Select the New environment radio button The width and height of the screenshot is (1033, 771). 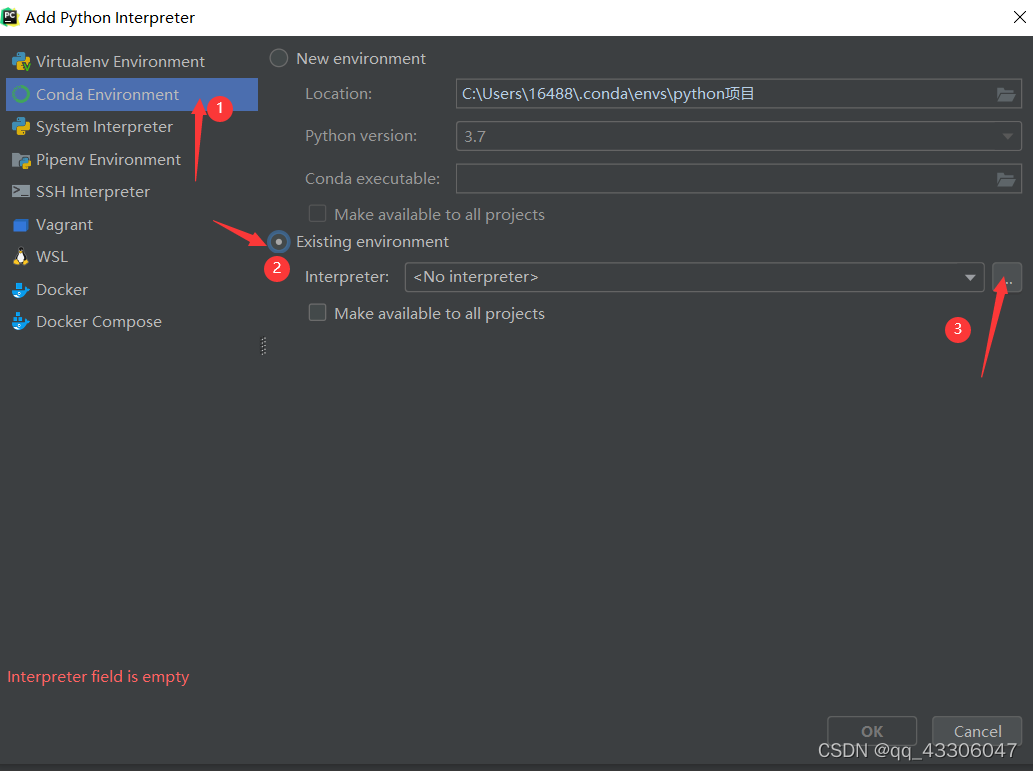[279, 58]
